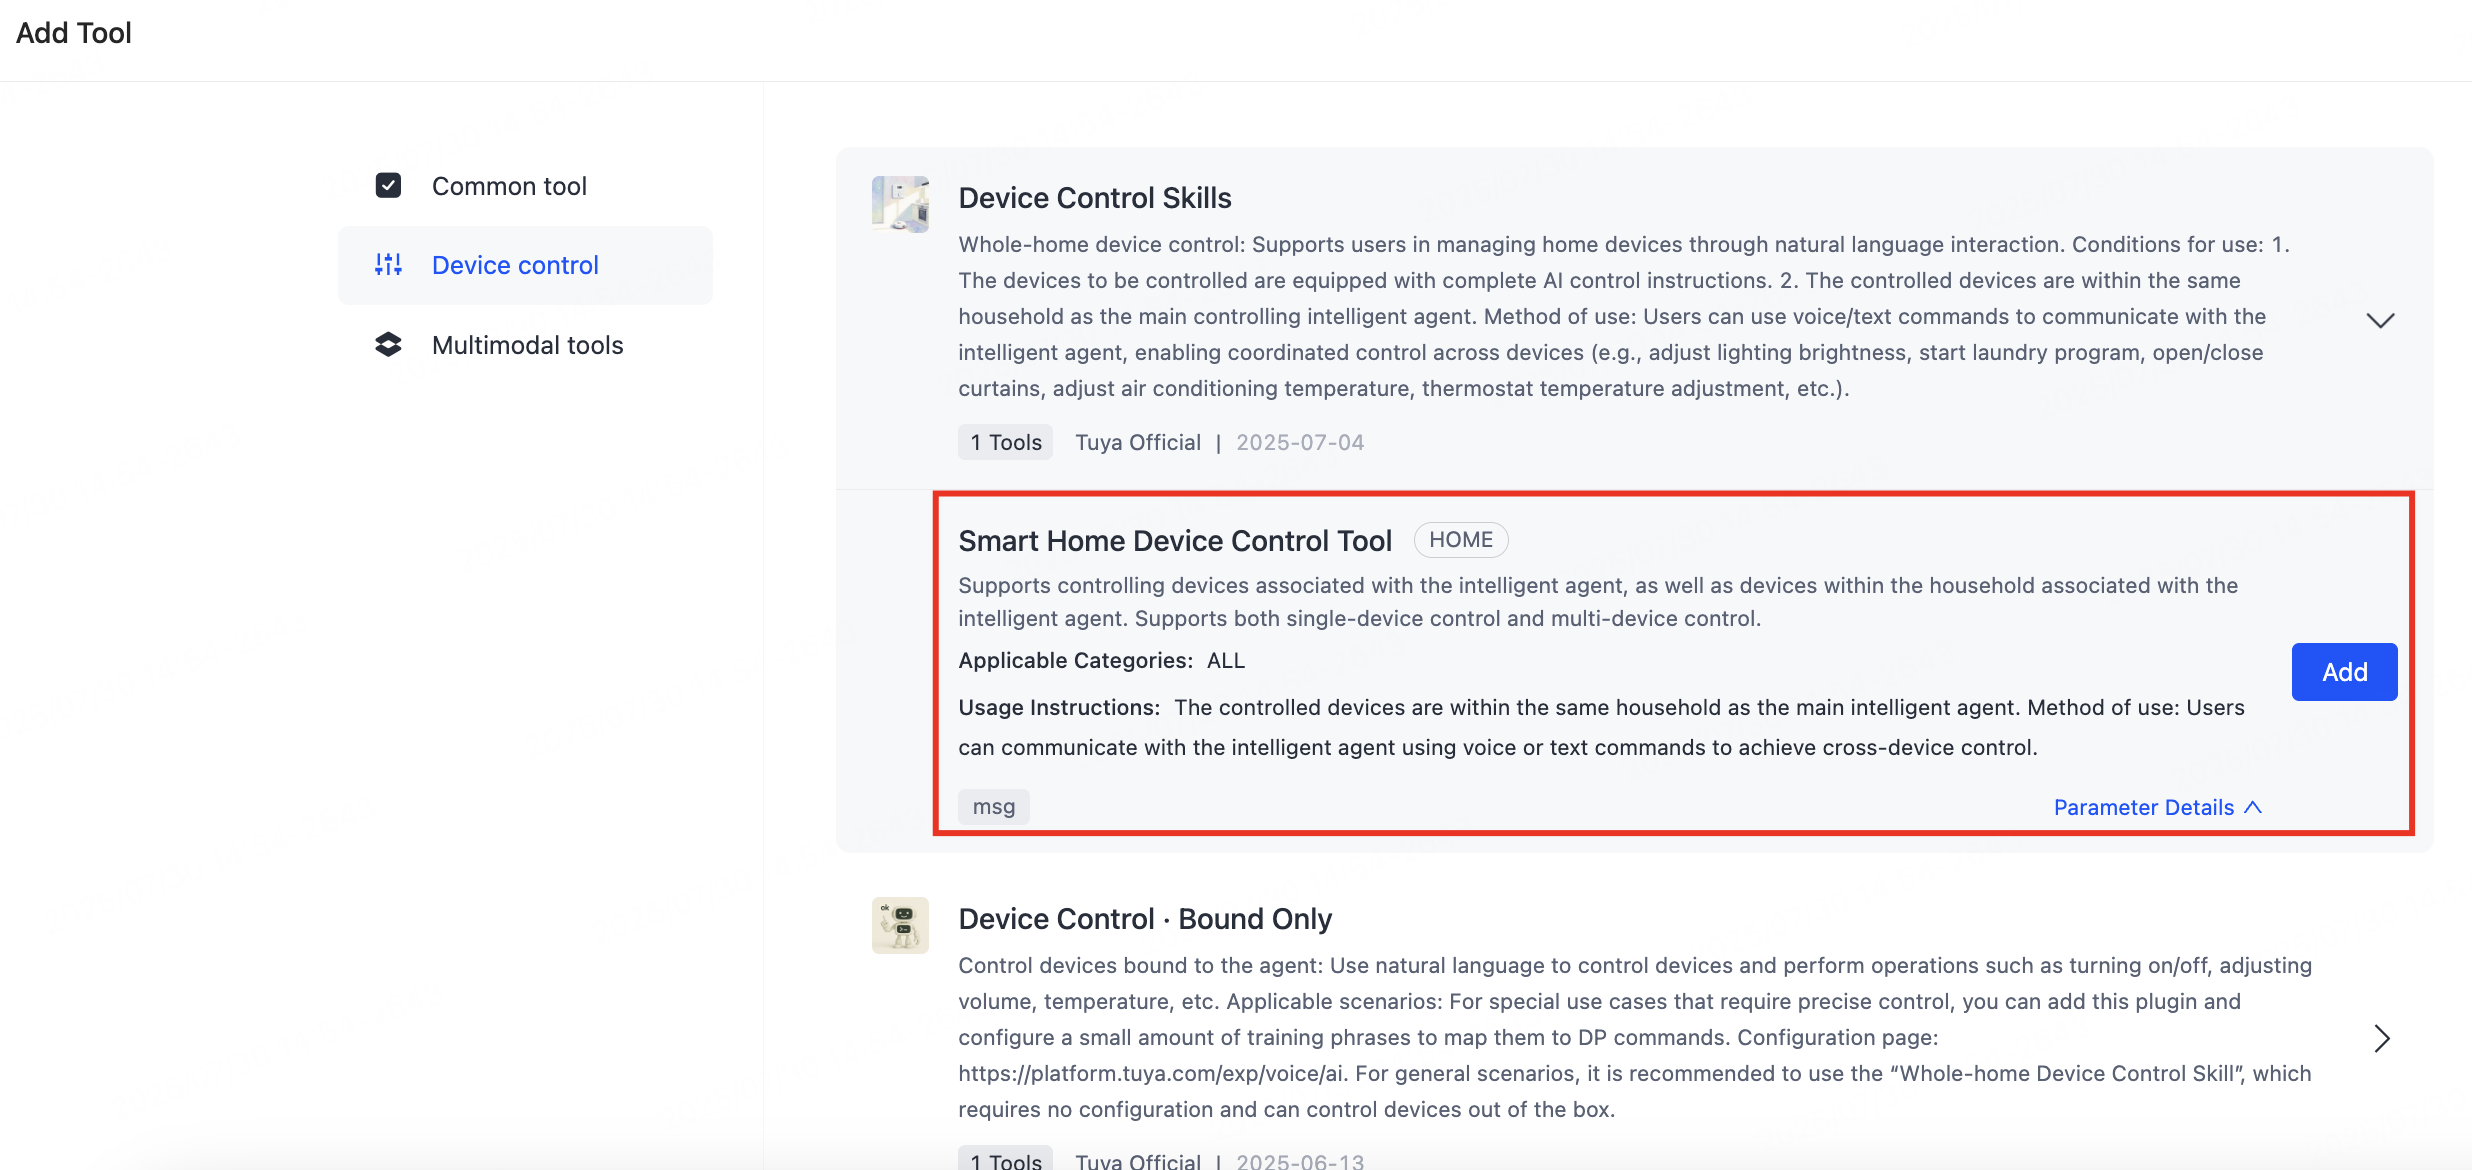Open the Common tool category
The image size is (2472, 1170).
click(x=509, y=186)
